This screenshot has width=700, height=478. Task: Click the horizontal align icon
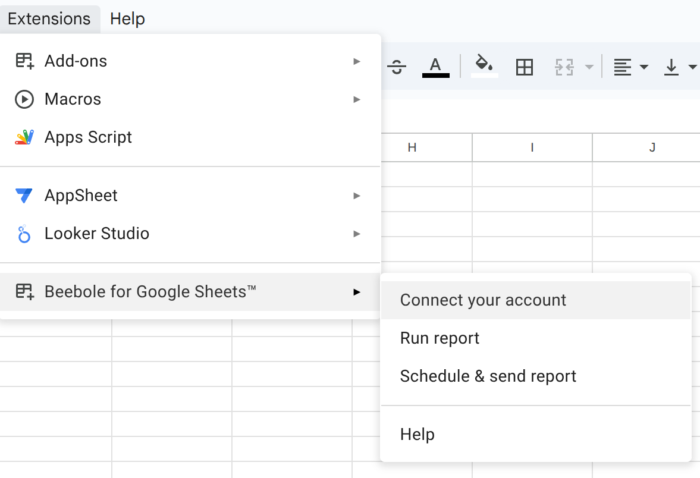click(622, 67)
